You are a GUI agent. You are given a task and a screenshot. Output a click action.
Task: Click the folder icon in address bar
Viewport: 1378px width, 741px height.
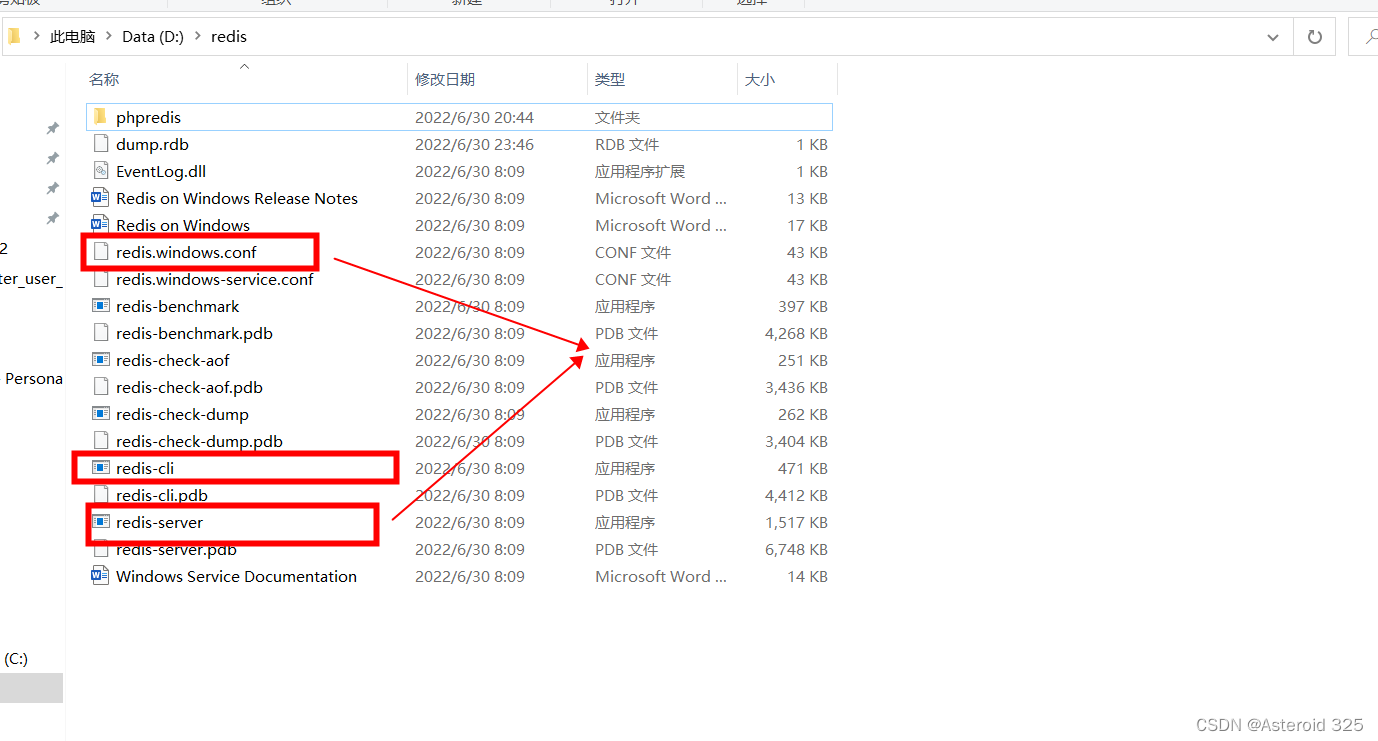[14, 36]
